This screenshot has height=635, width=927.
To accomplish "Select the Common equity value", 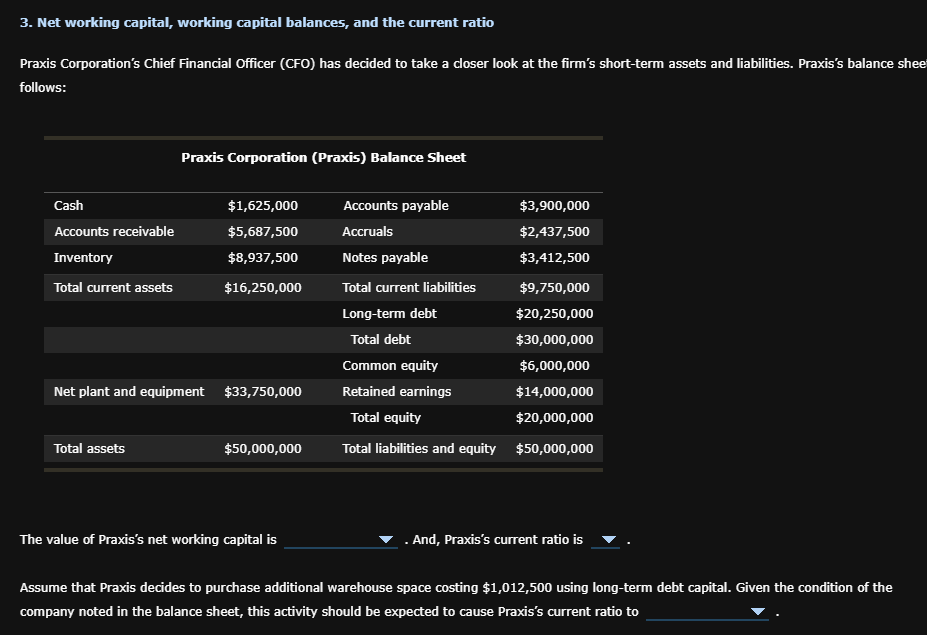I will click(553, 365).
